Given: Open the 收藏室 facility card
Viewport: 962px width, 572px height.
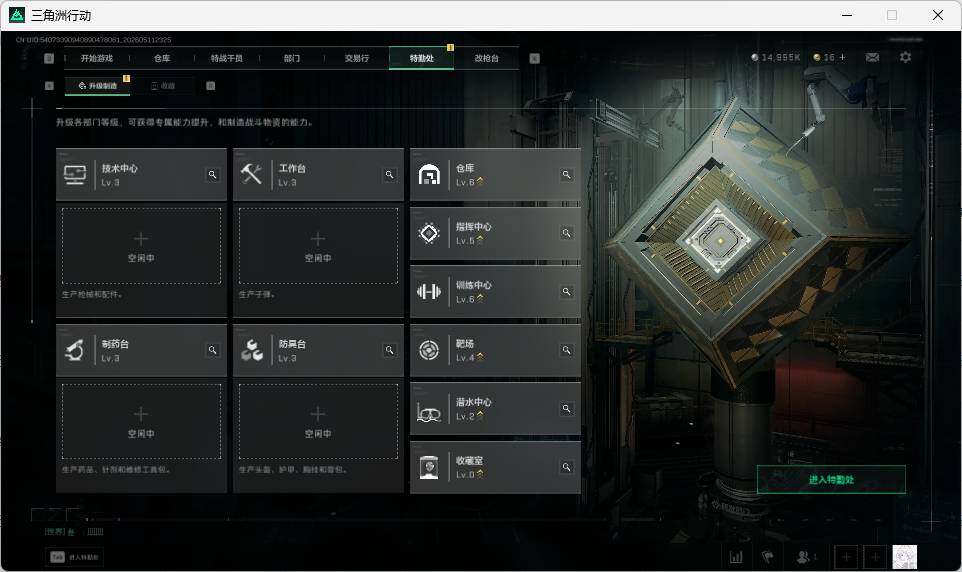Looking at the screenshot, I should point(495,467).
